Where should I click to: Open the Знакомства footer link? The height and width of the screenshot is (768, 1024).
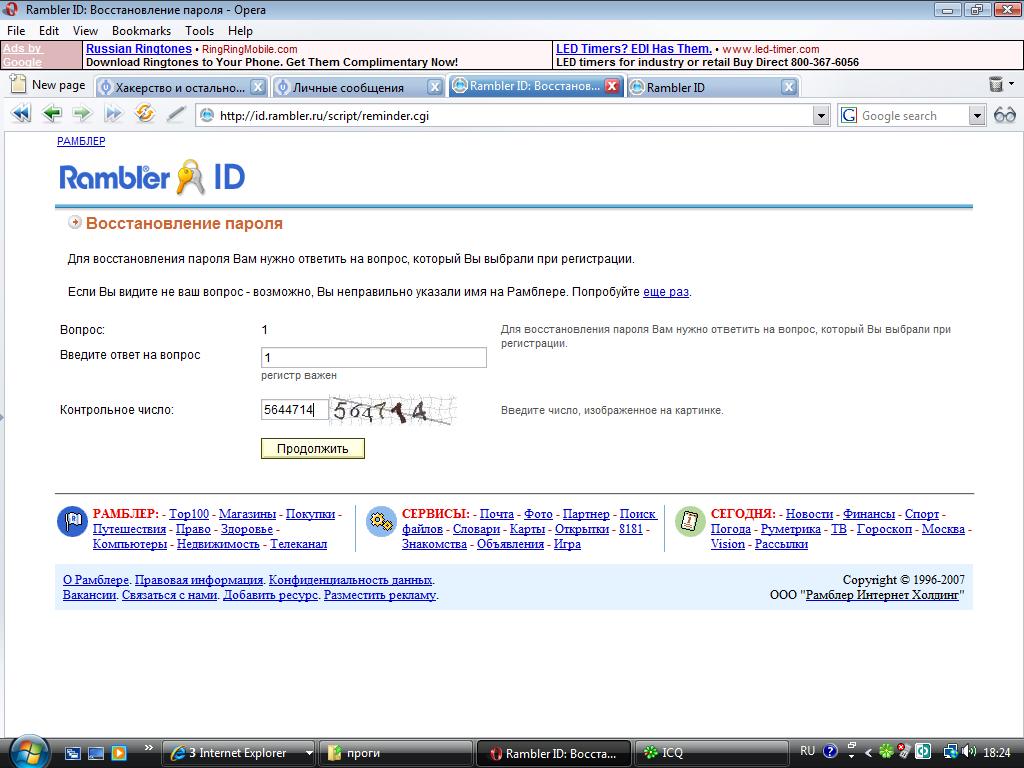click(434, 544)
